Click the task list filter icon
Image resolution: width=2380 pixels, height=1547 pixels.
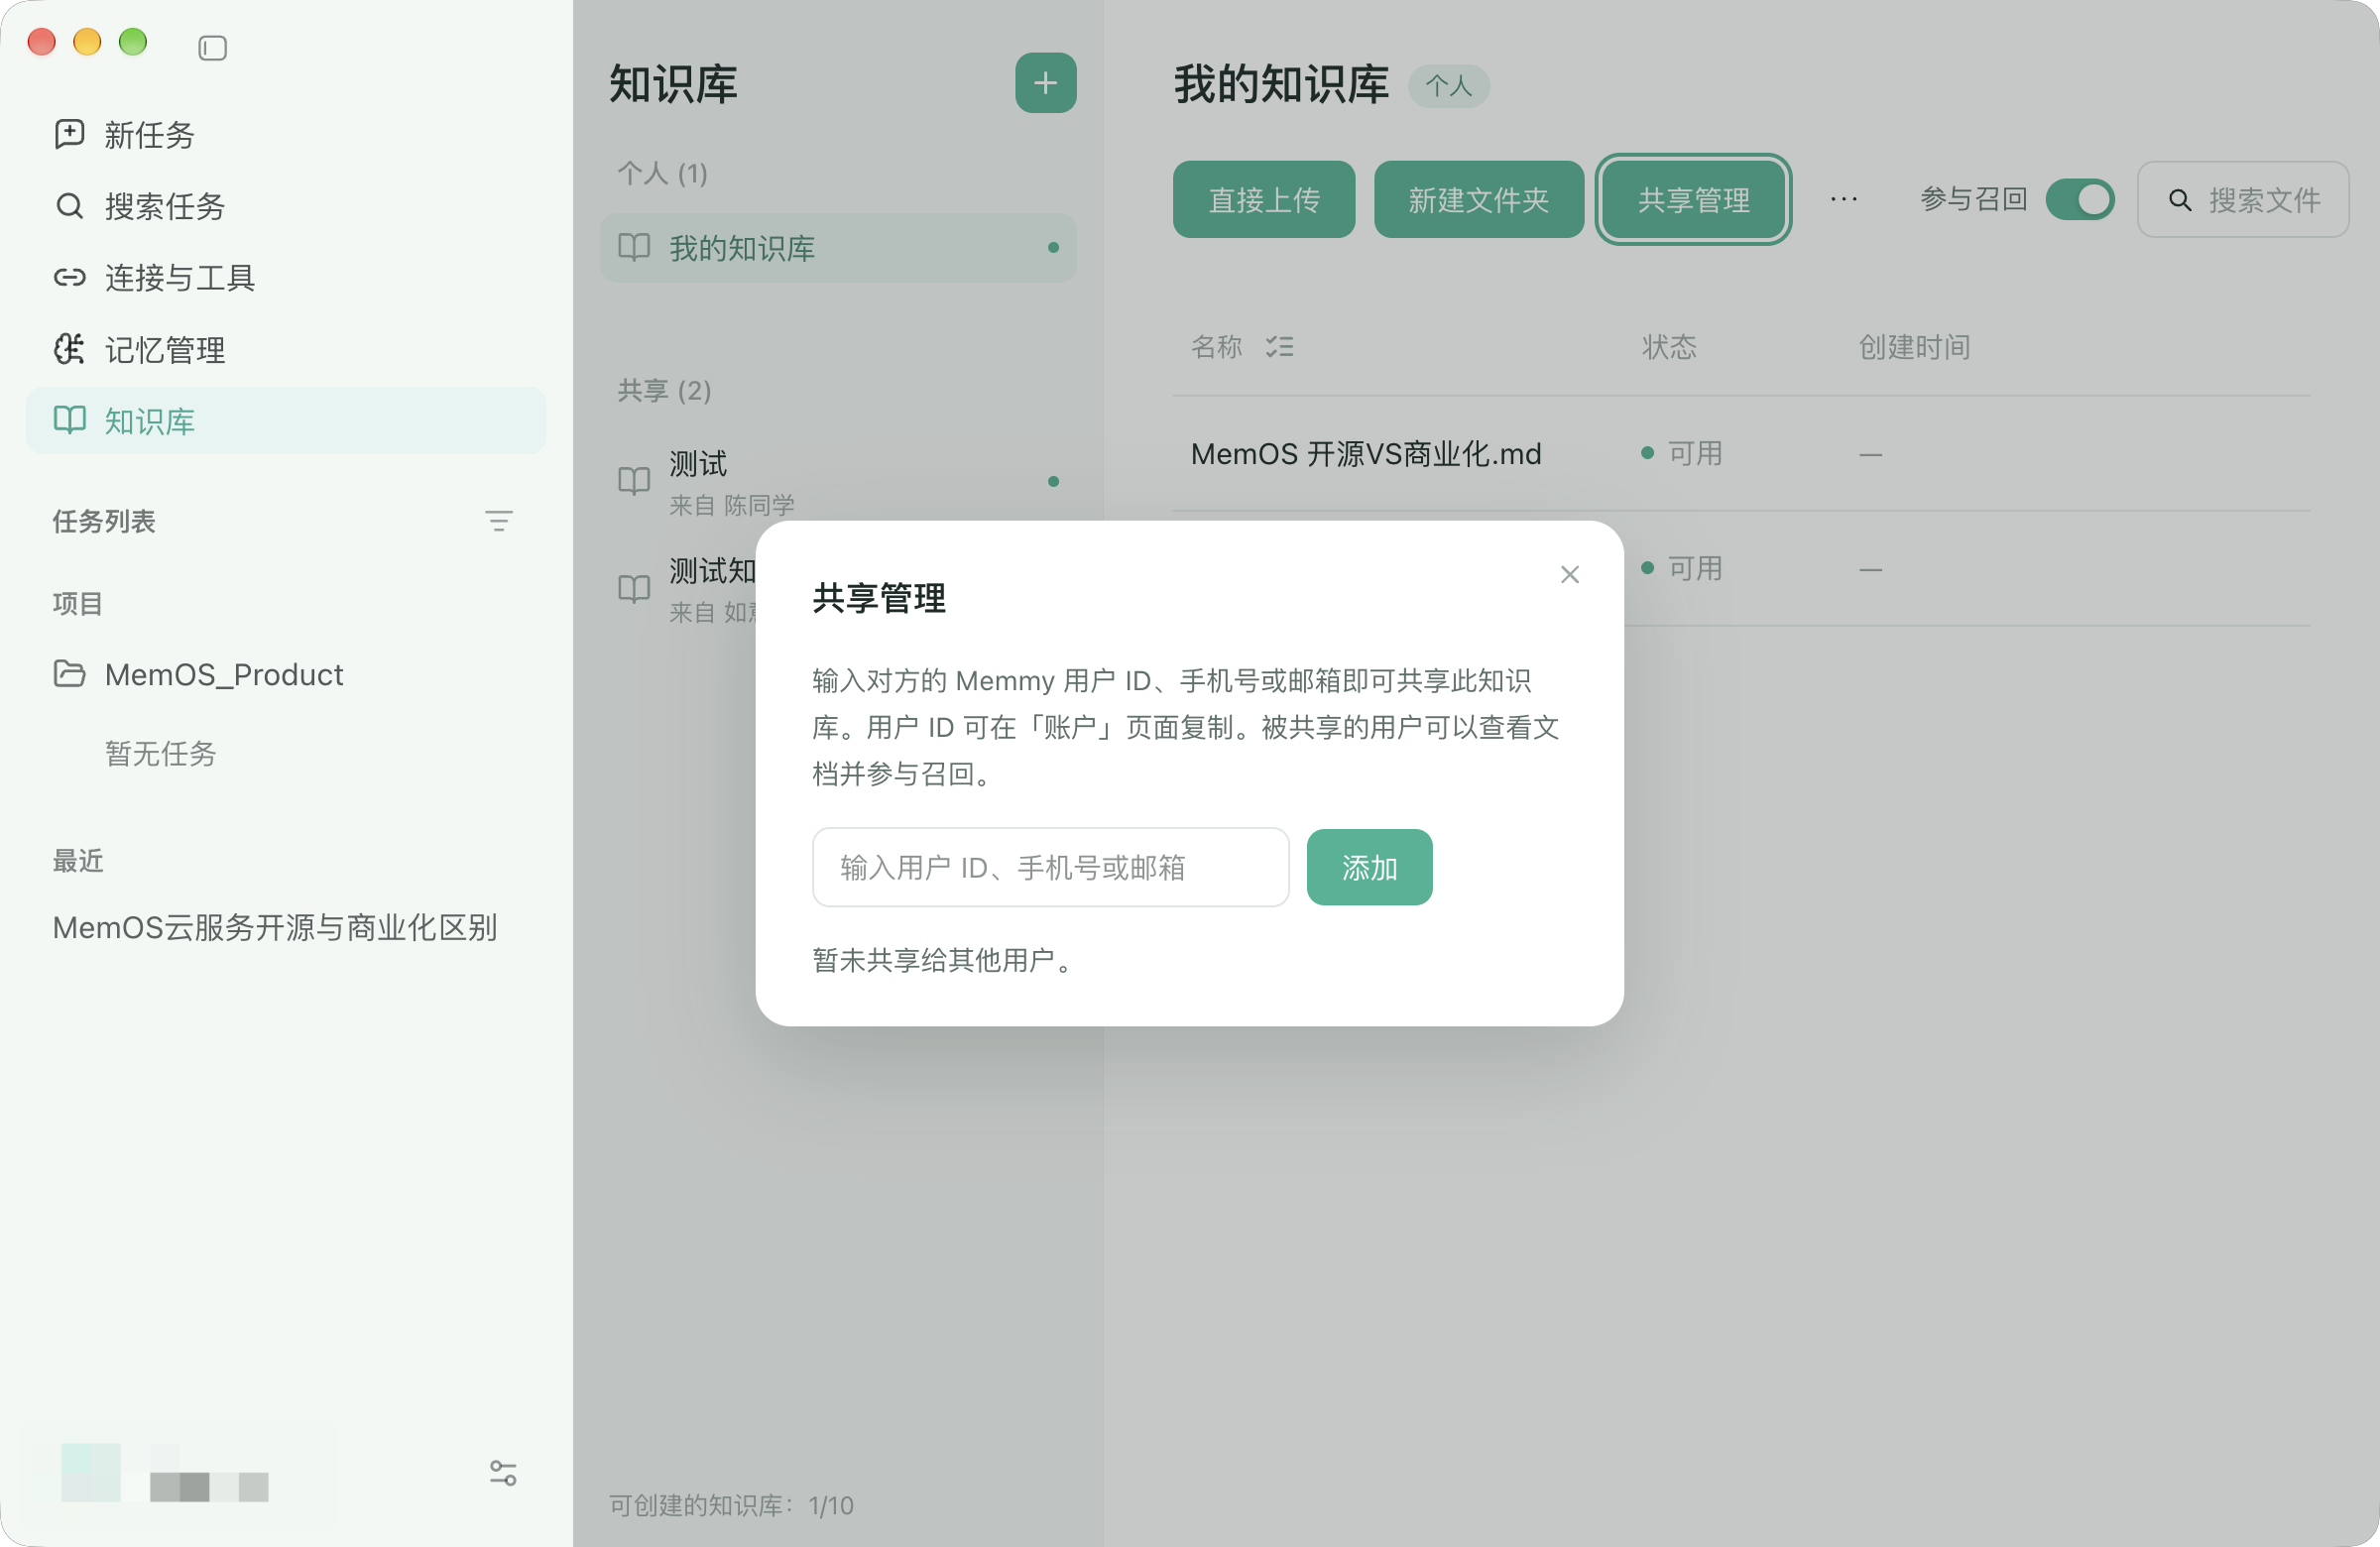pos(498,521)
